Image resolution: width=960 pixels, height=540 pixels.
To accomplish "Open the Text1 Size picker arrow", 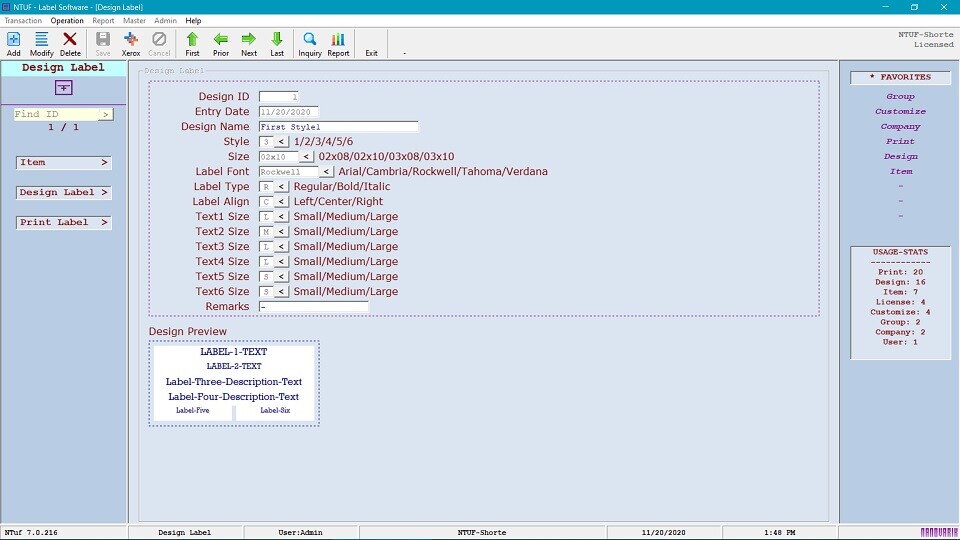I will click(282, 217).
